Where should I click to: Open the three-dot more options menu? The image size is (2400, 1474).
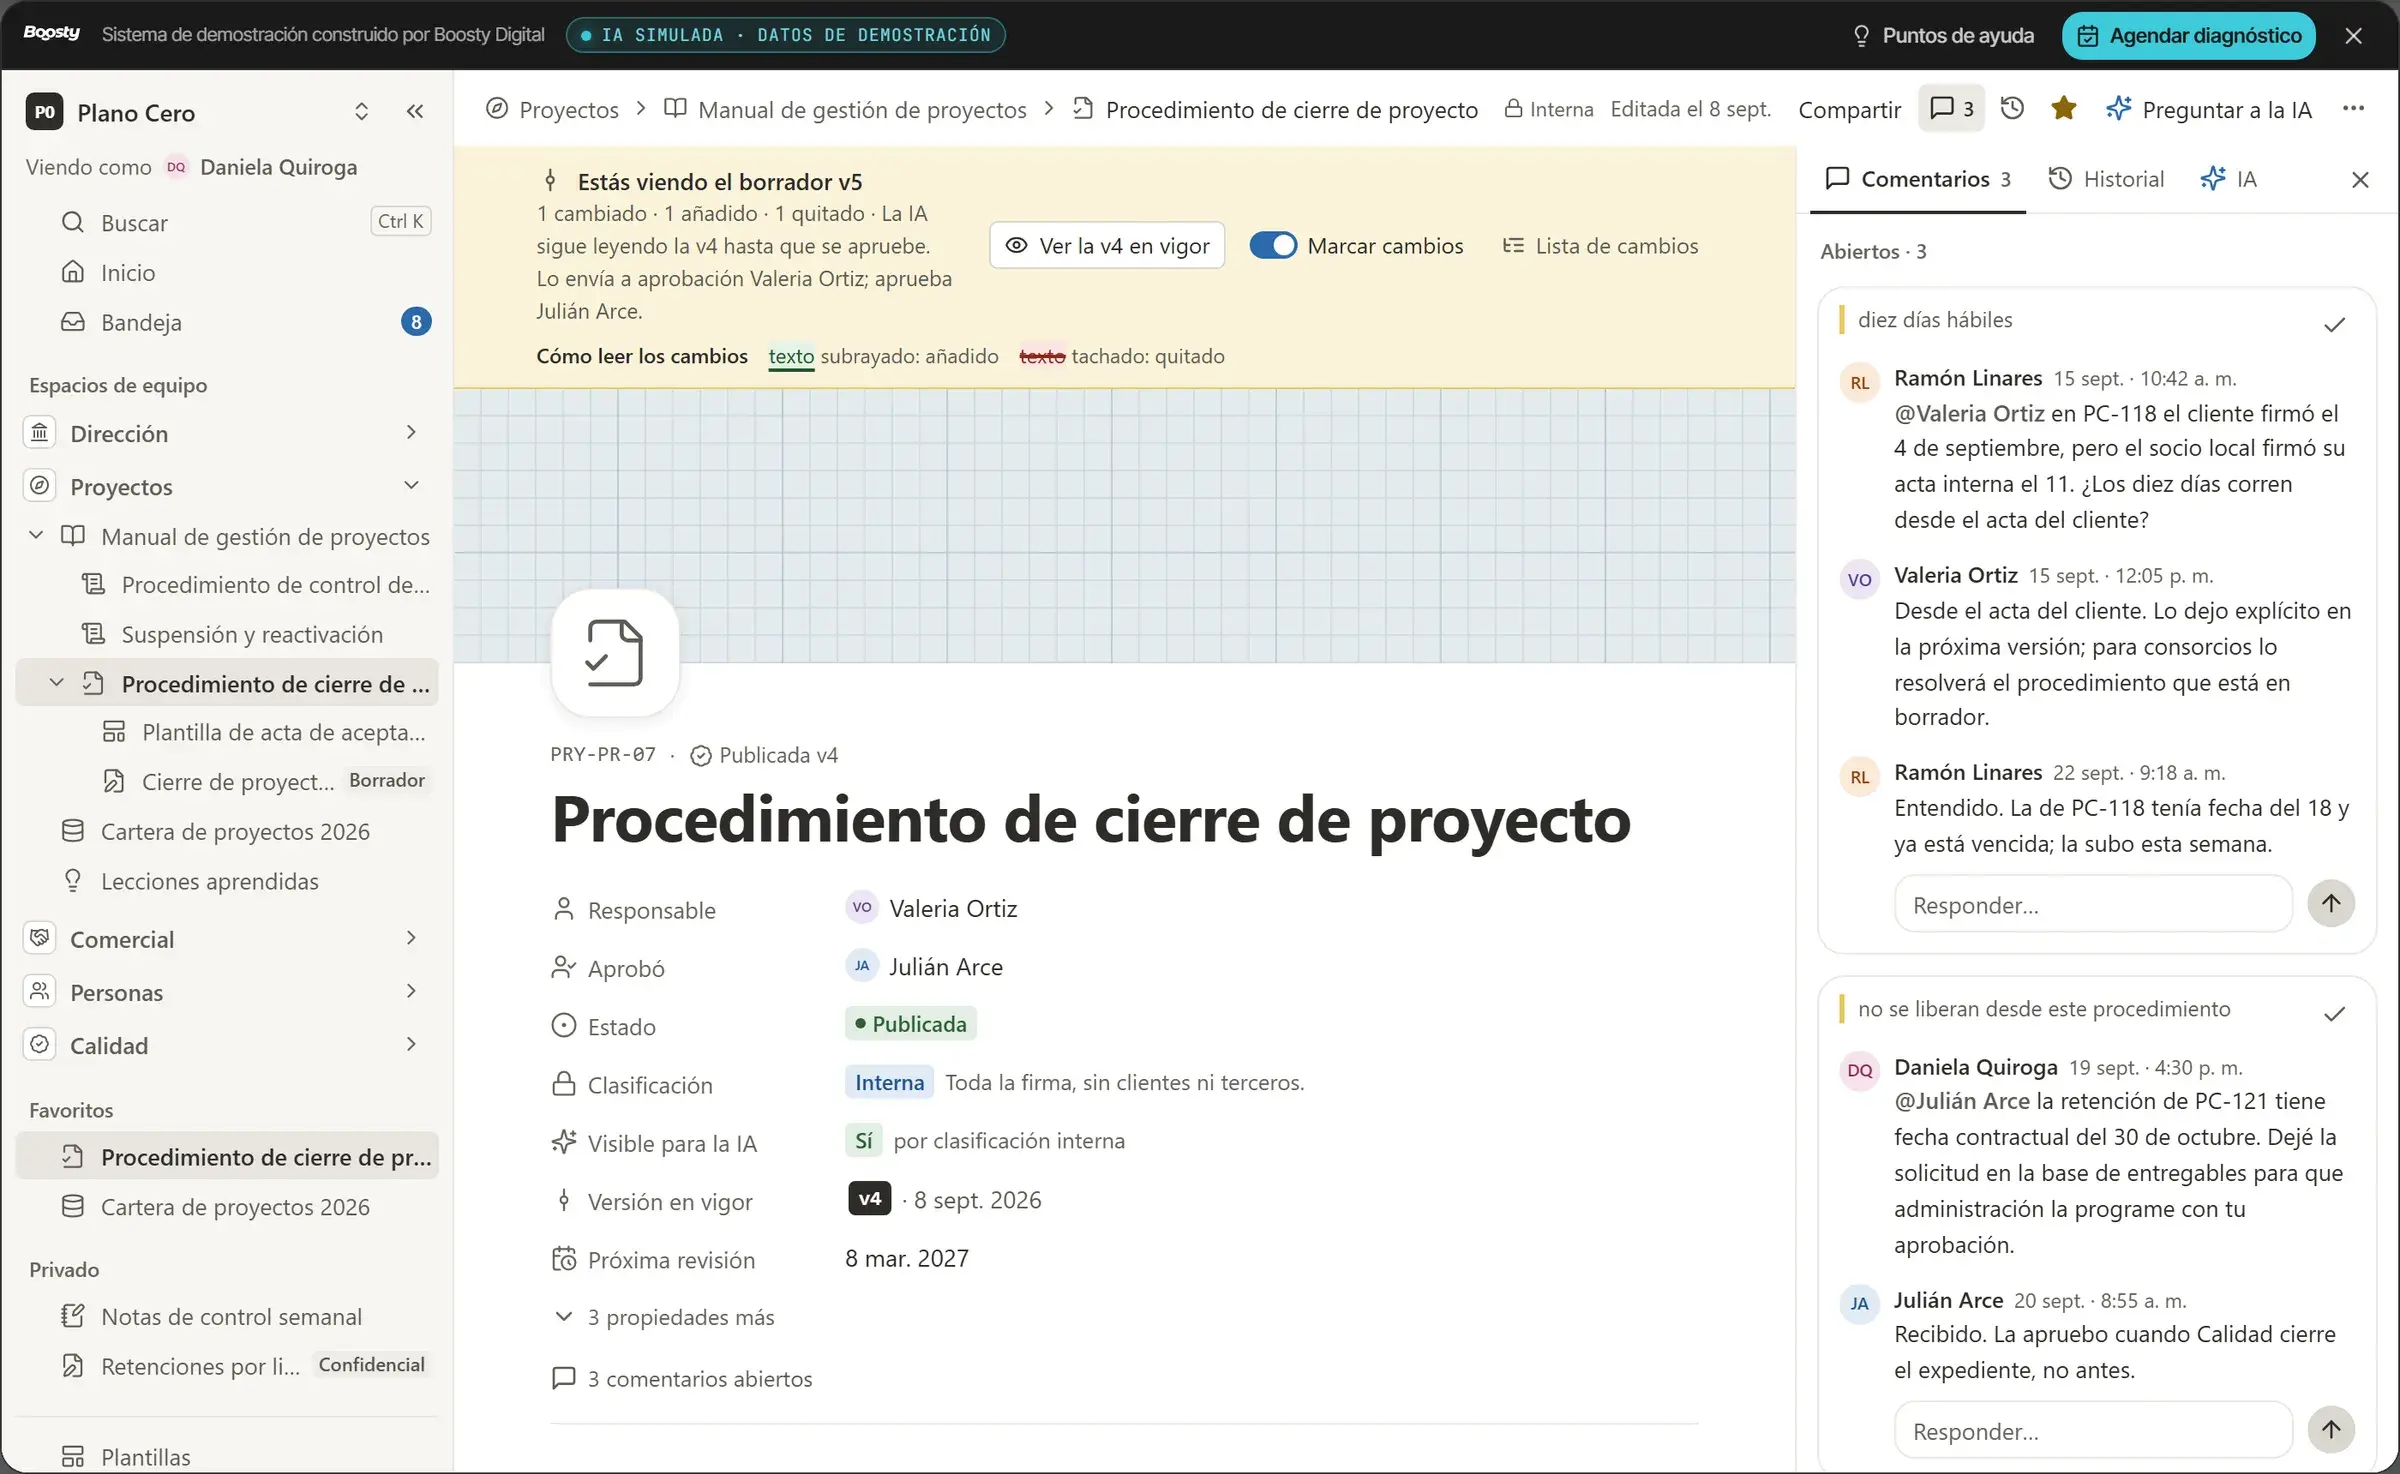[2353, 108]
